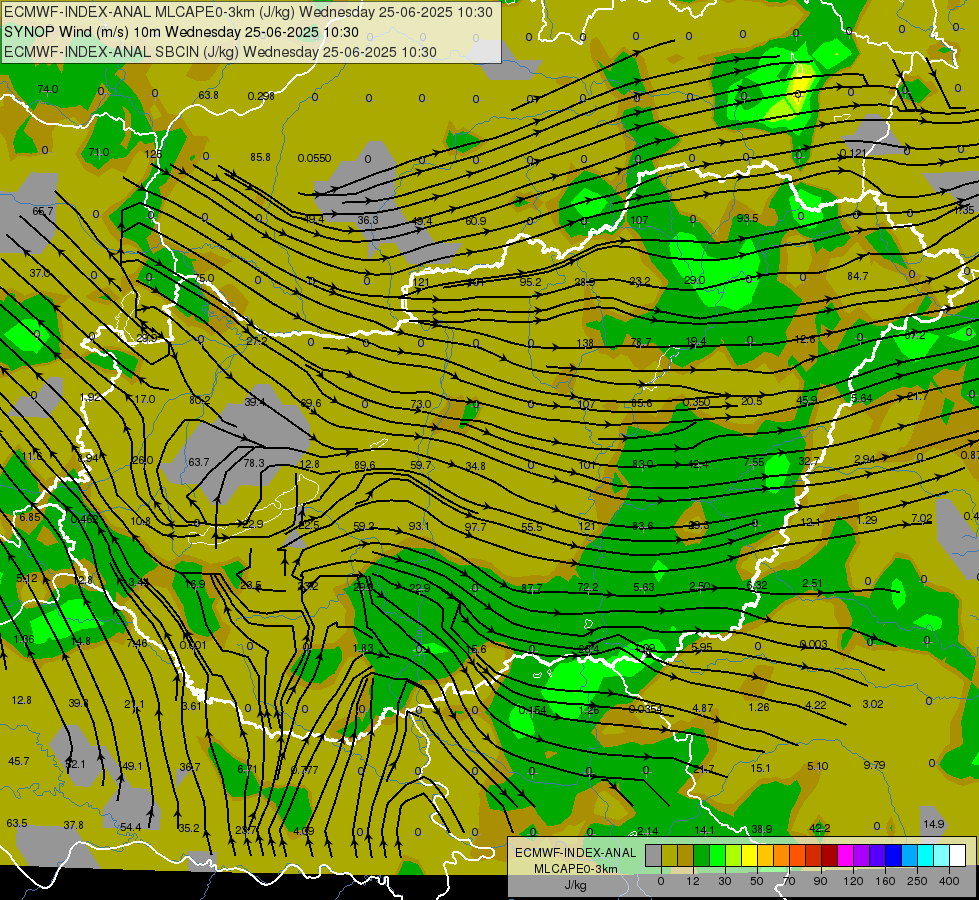Screen dimensions: 979x900
Task: Pick the yellow legend swatch left of 50
Action: coord(750,855)
